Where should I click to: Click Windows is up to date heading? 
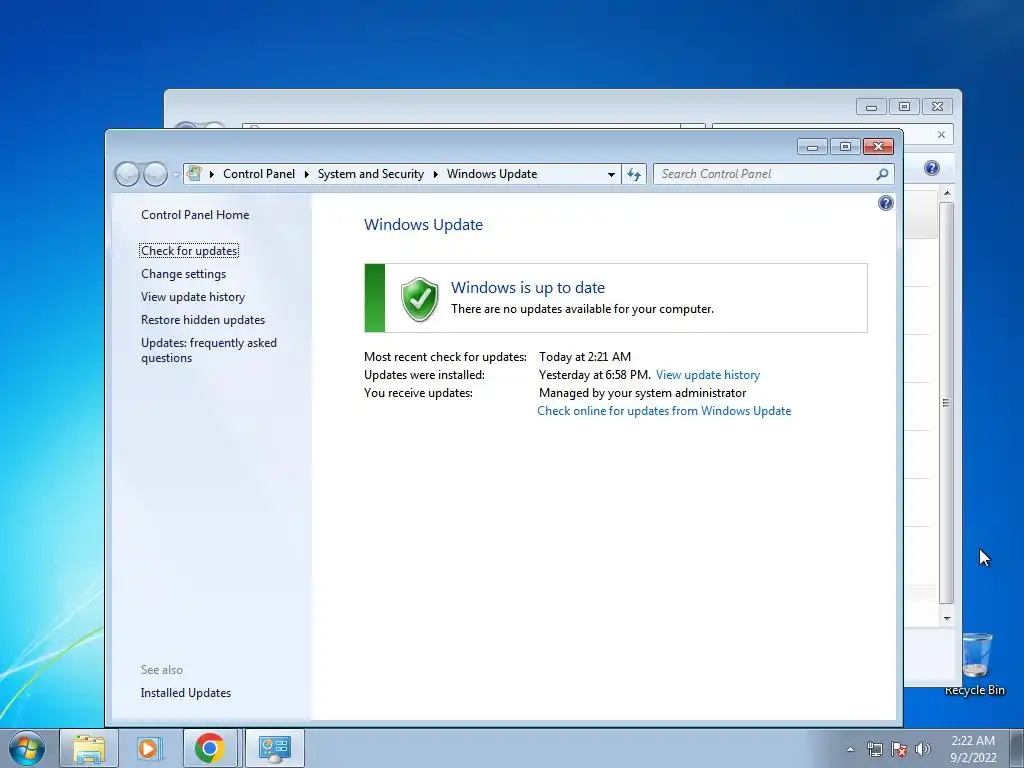coord(528,287)
